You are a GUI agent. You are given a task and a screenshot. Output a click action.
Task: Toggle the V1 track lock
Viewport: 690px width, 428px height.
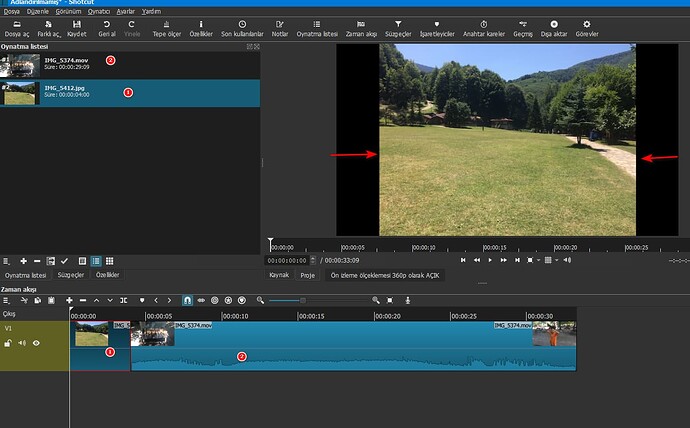click(7, 343)
